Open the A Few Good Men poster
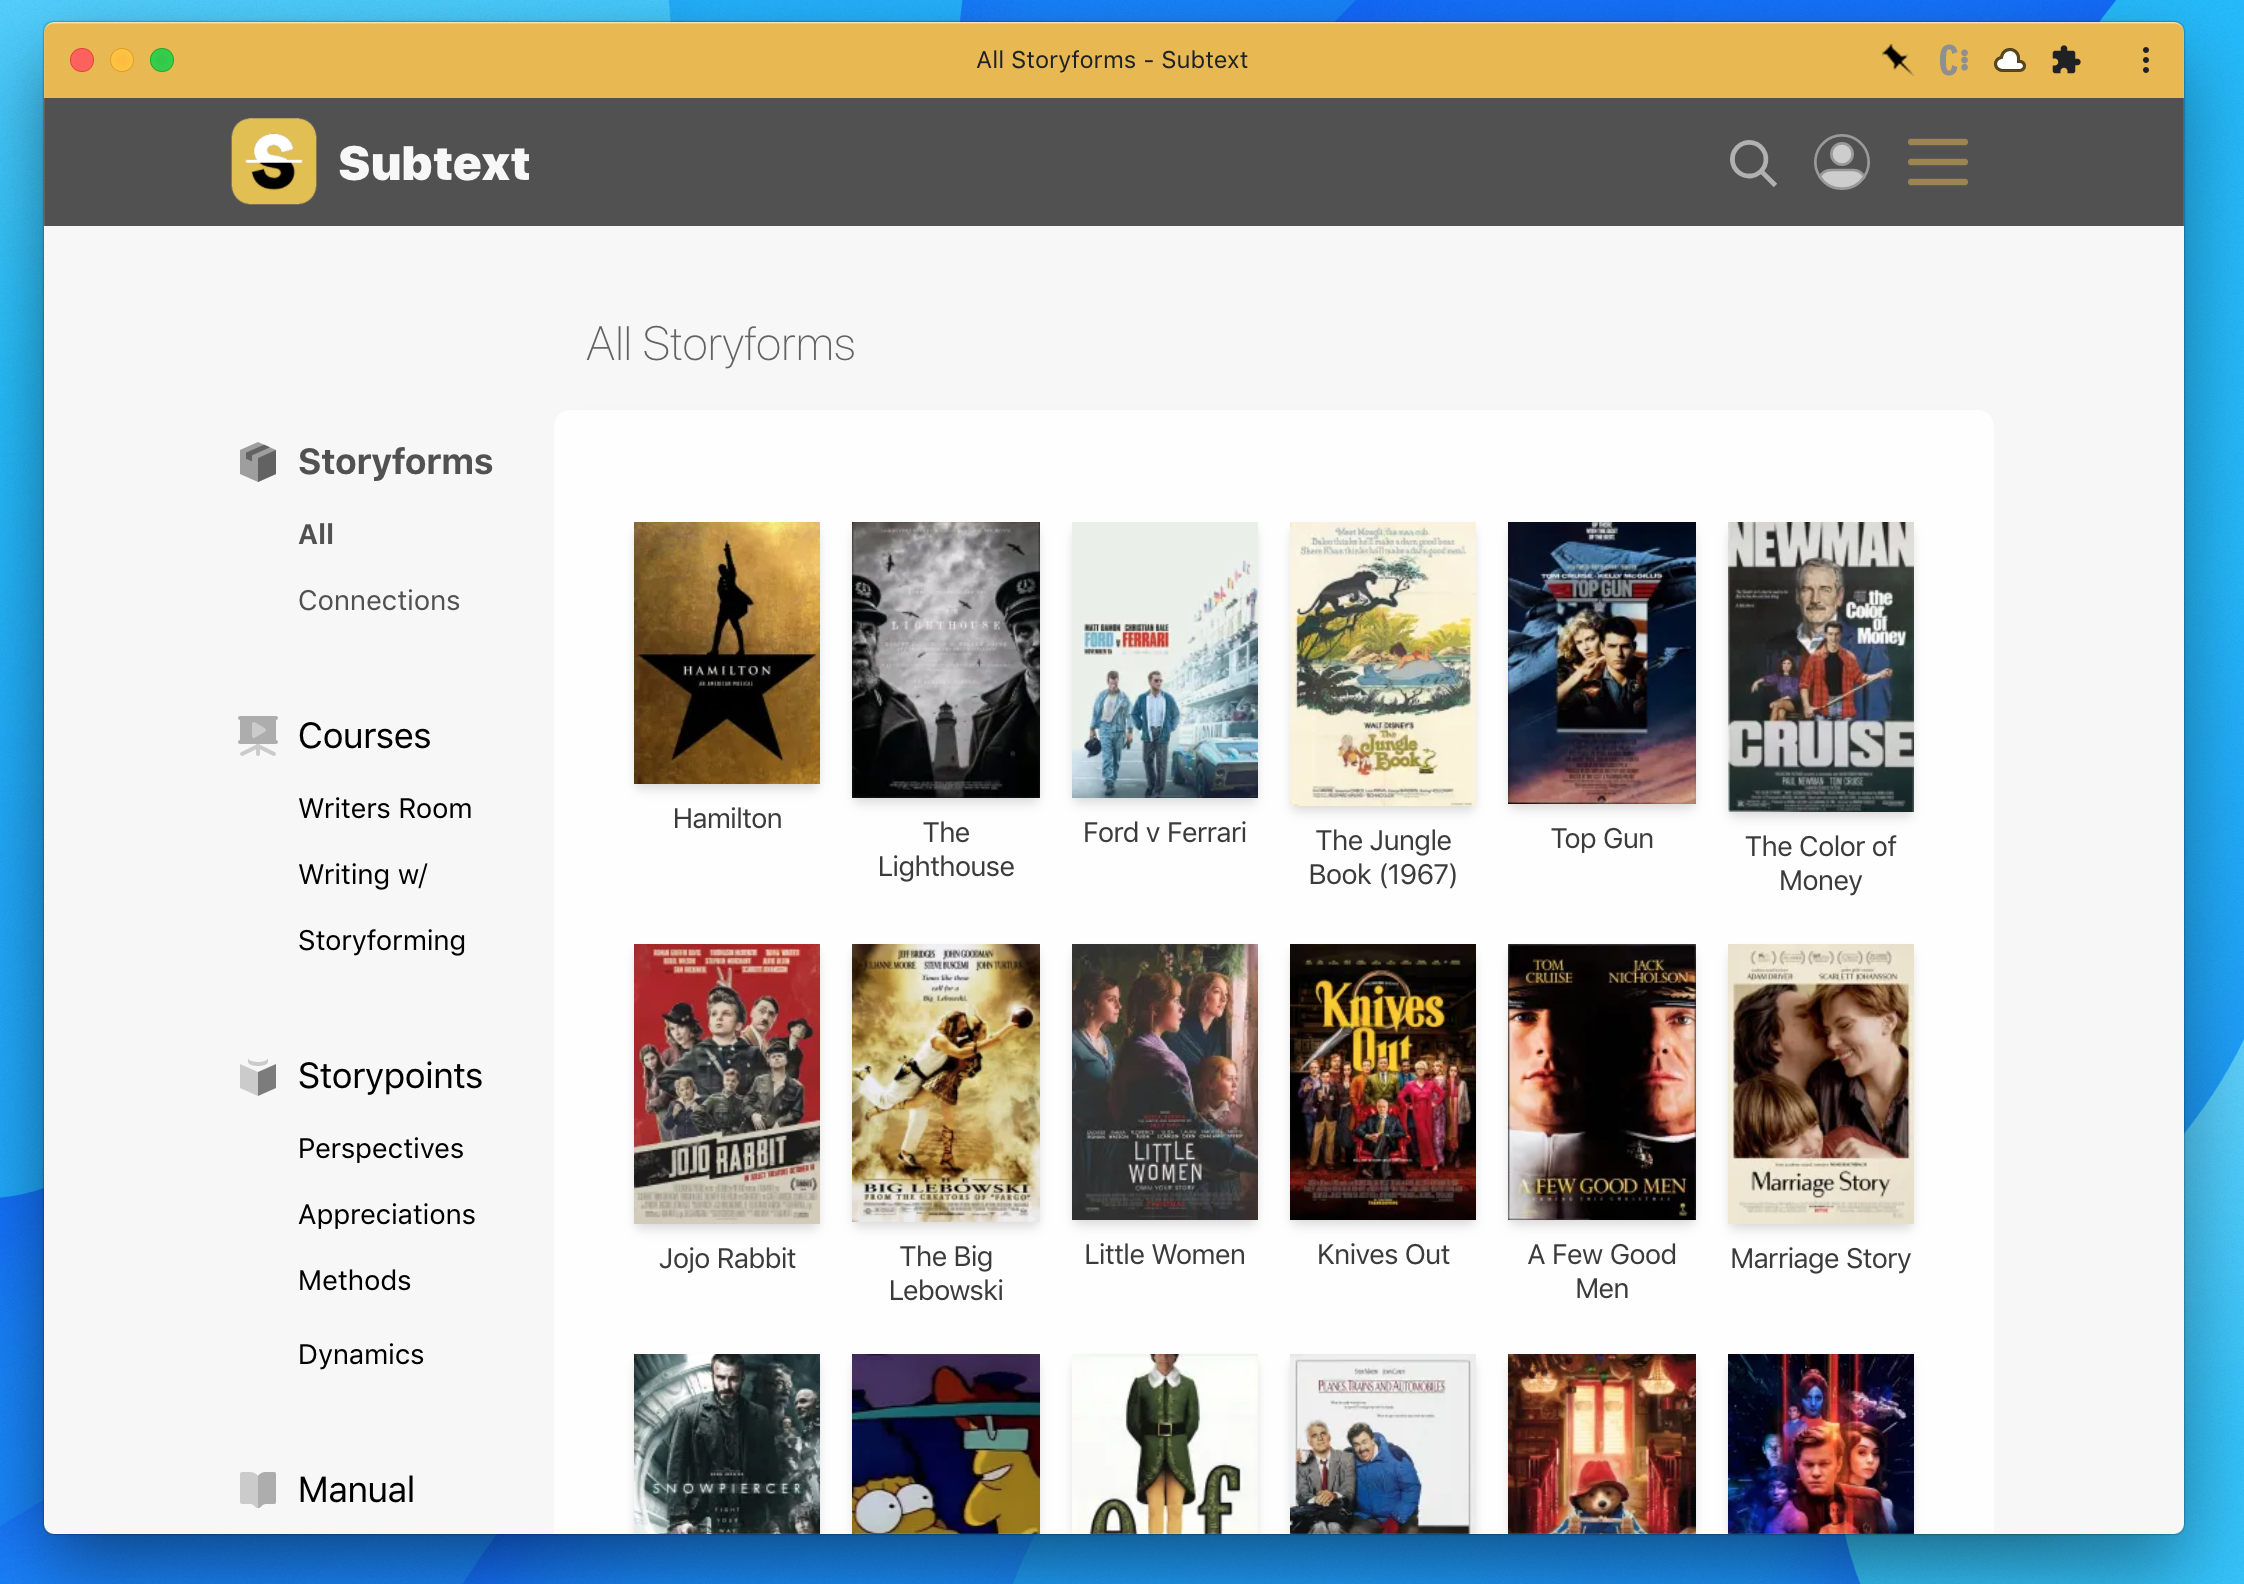 1602,1082
